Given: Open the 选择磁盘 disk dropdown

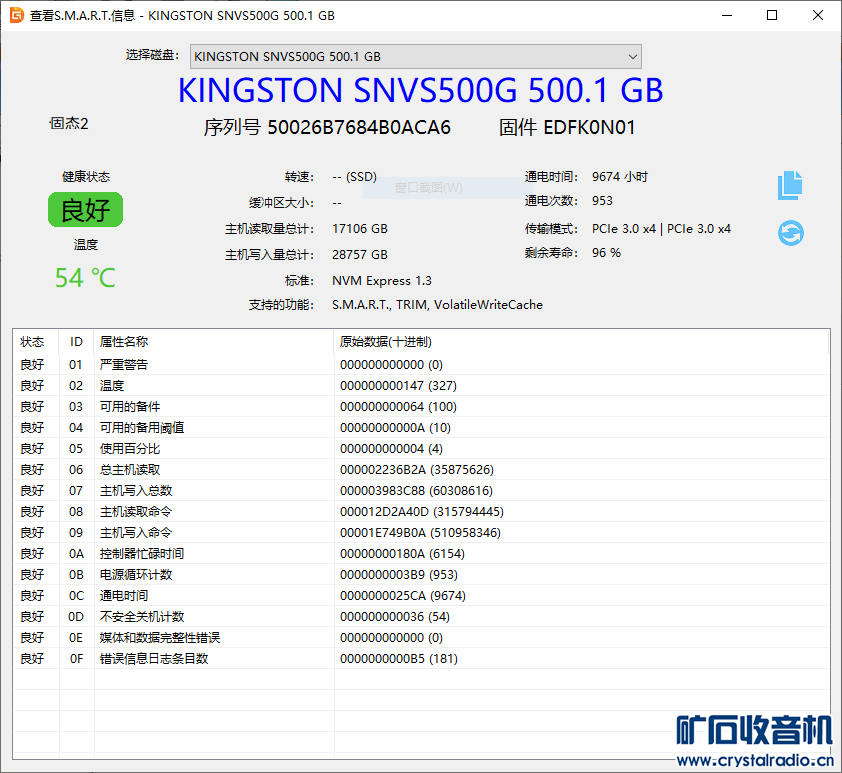Looking at the screenshot, I should 414,56.
